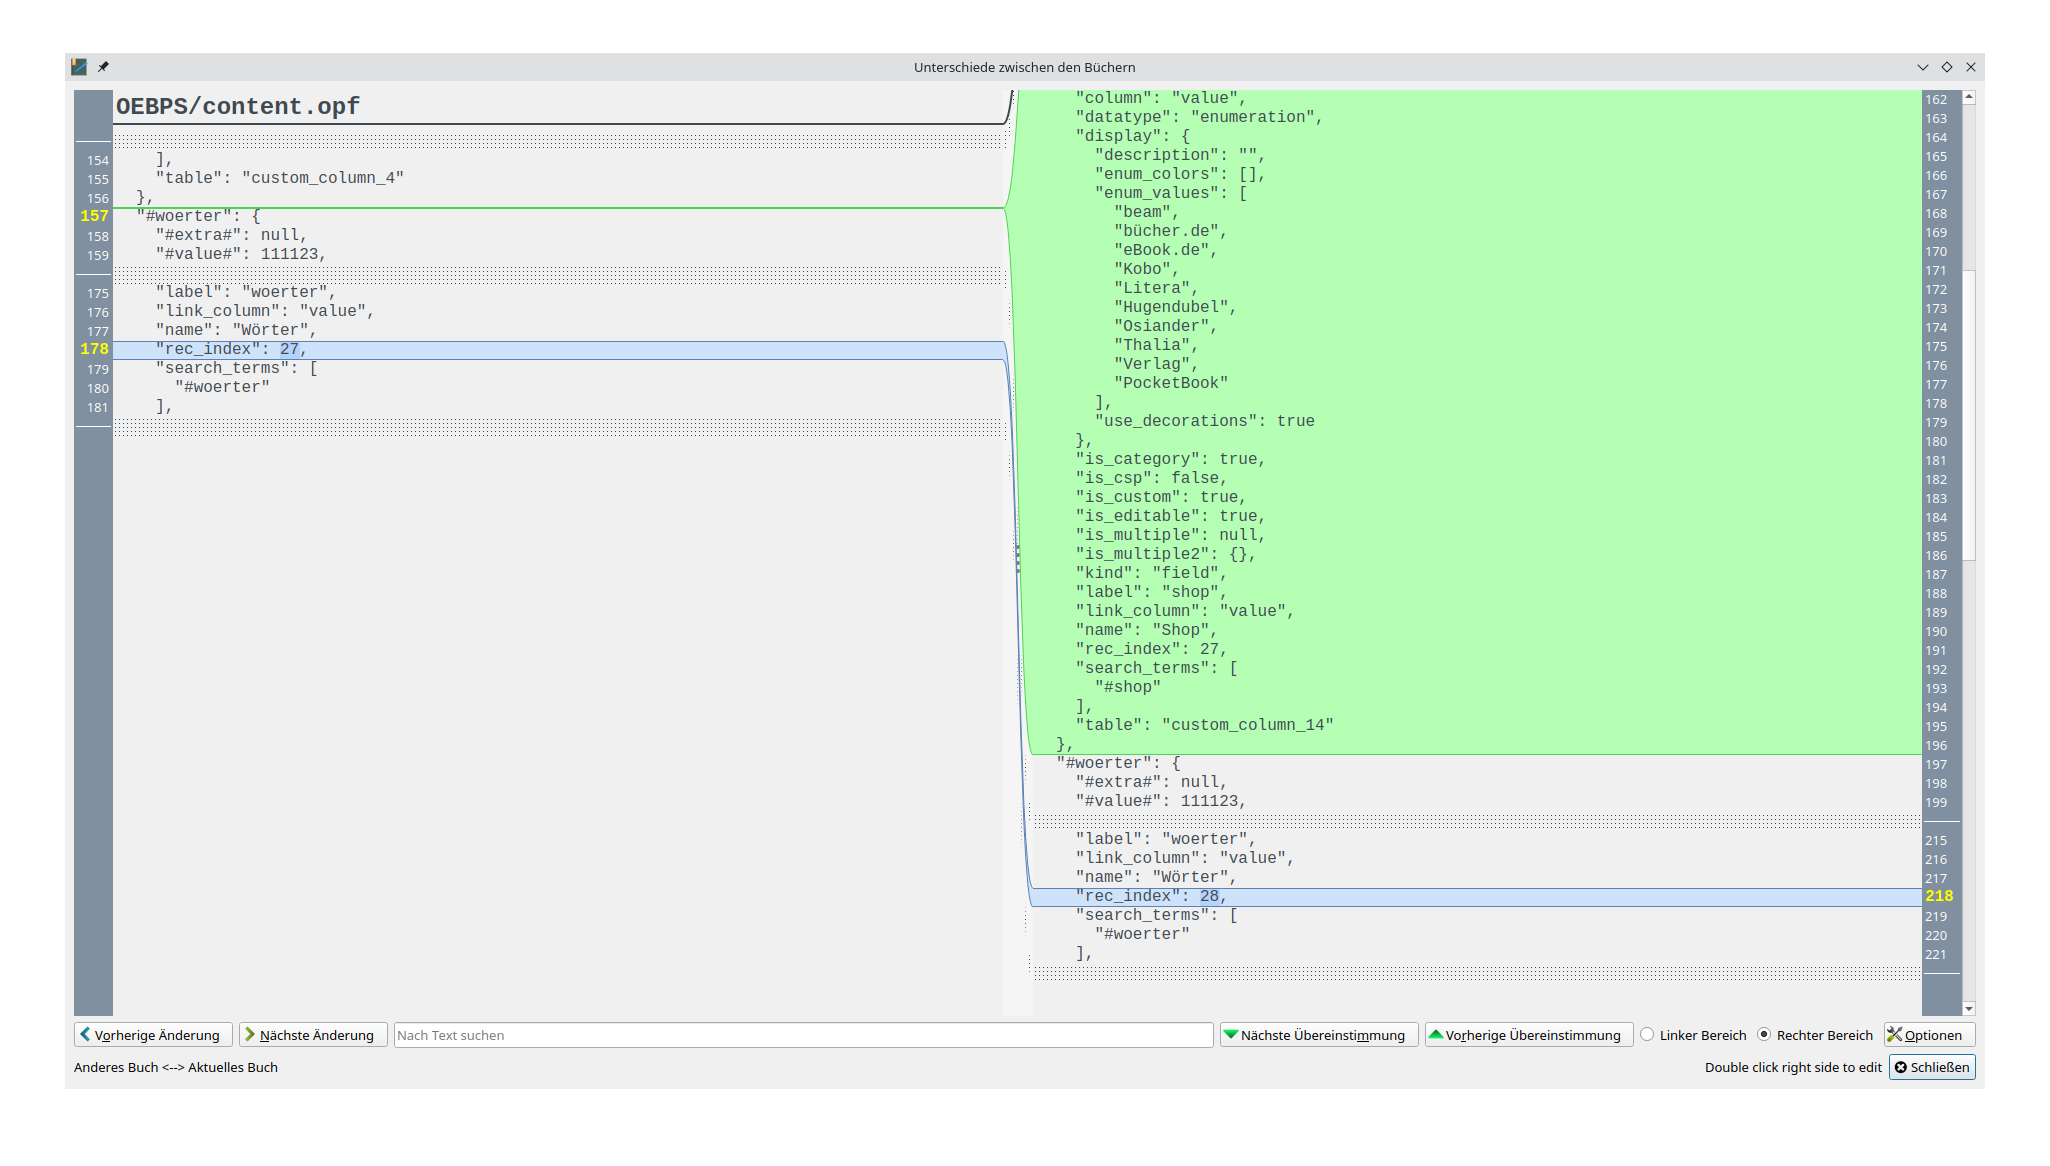Click the application icon in the title bar
The width and height of the screenshot is (2050, 1166).
coord(79,67)
